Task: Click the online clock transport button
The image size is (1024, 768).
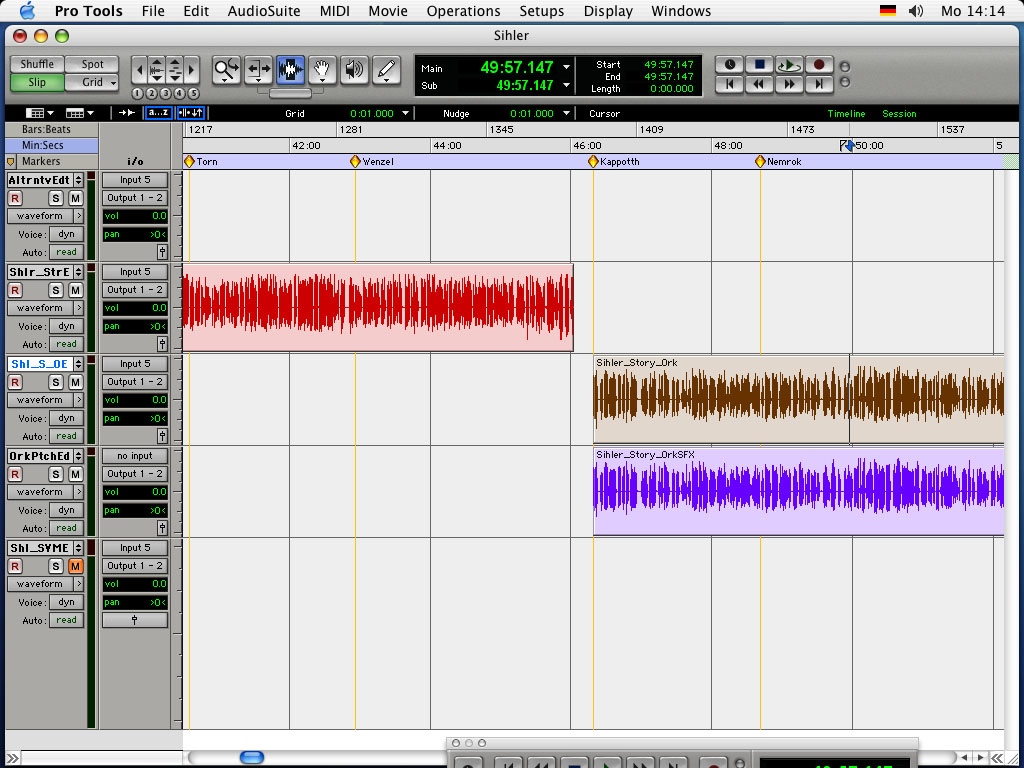Action: 729,65
